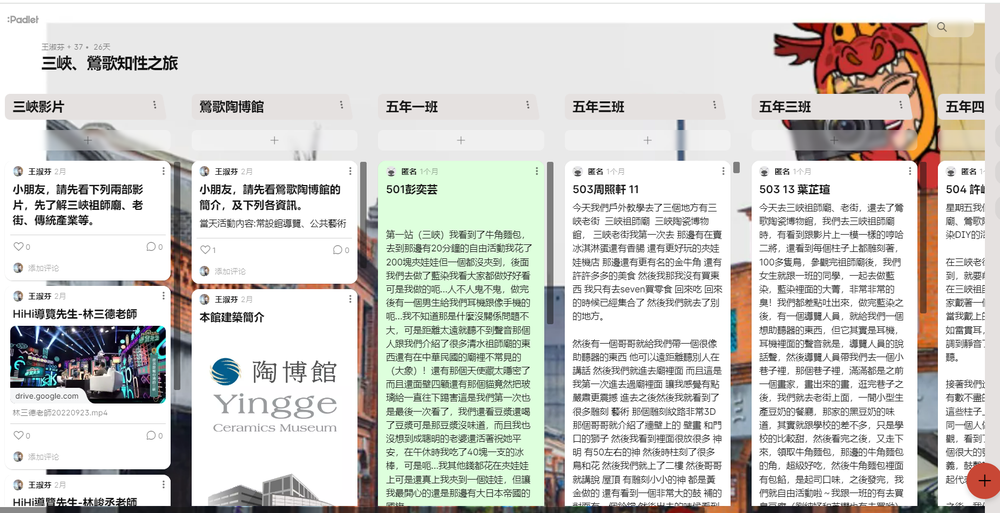Viewport: 1000px width, 513px height.
Task: Click the anonymous avatar on 501彭奕芸 post
Action: tap(392, 171)
